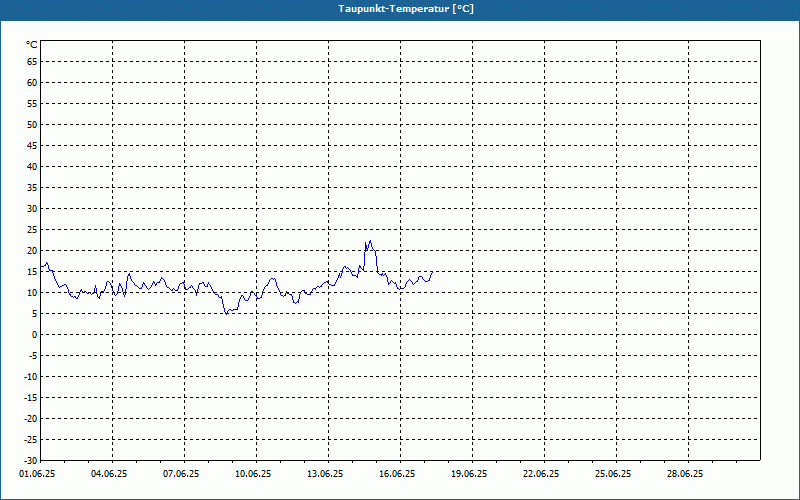
Task: Click the y-axis value -15
Action: (31, 397)
